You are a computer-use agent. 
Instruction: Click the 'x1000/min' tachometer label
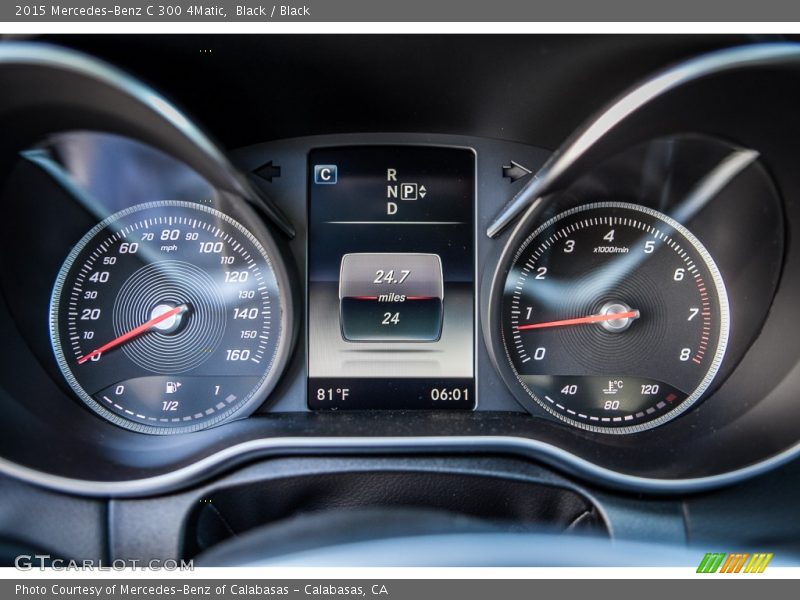pos(611,249)
